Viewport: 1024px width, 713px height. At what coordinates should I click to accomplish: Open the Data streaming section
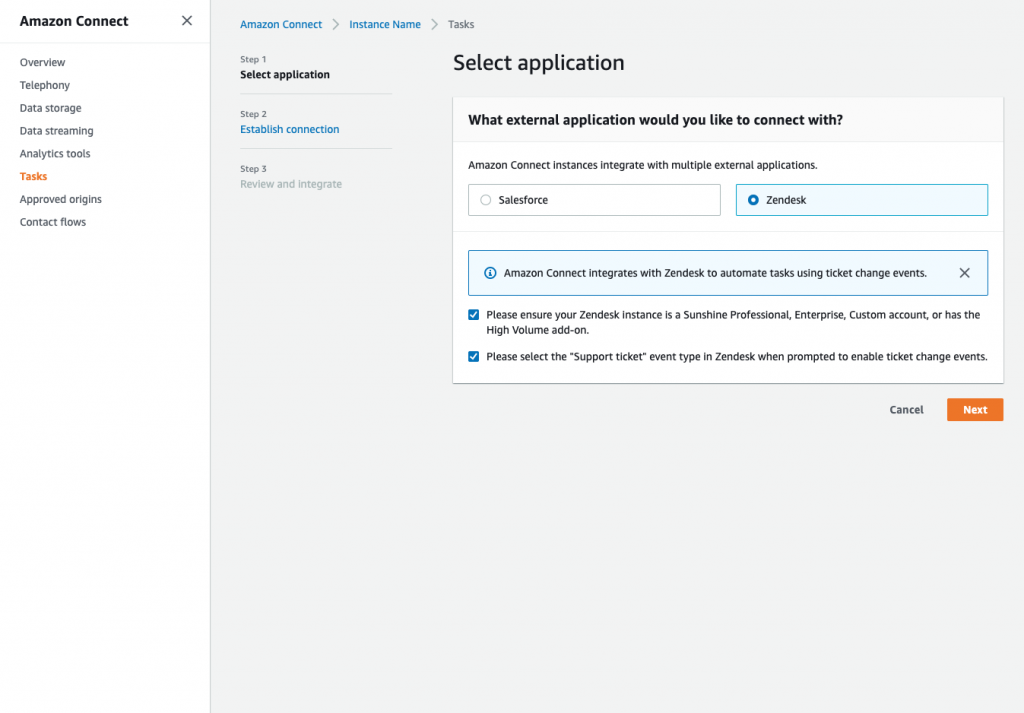coord(56,130)
